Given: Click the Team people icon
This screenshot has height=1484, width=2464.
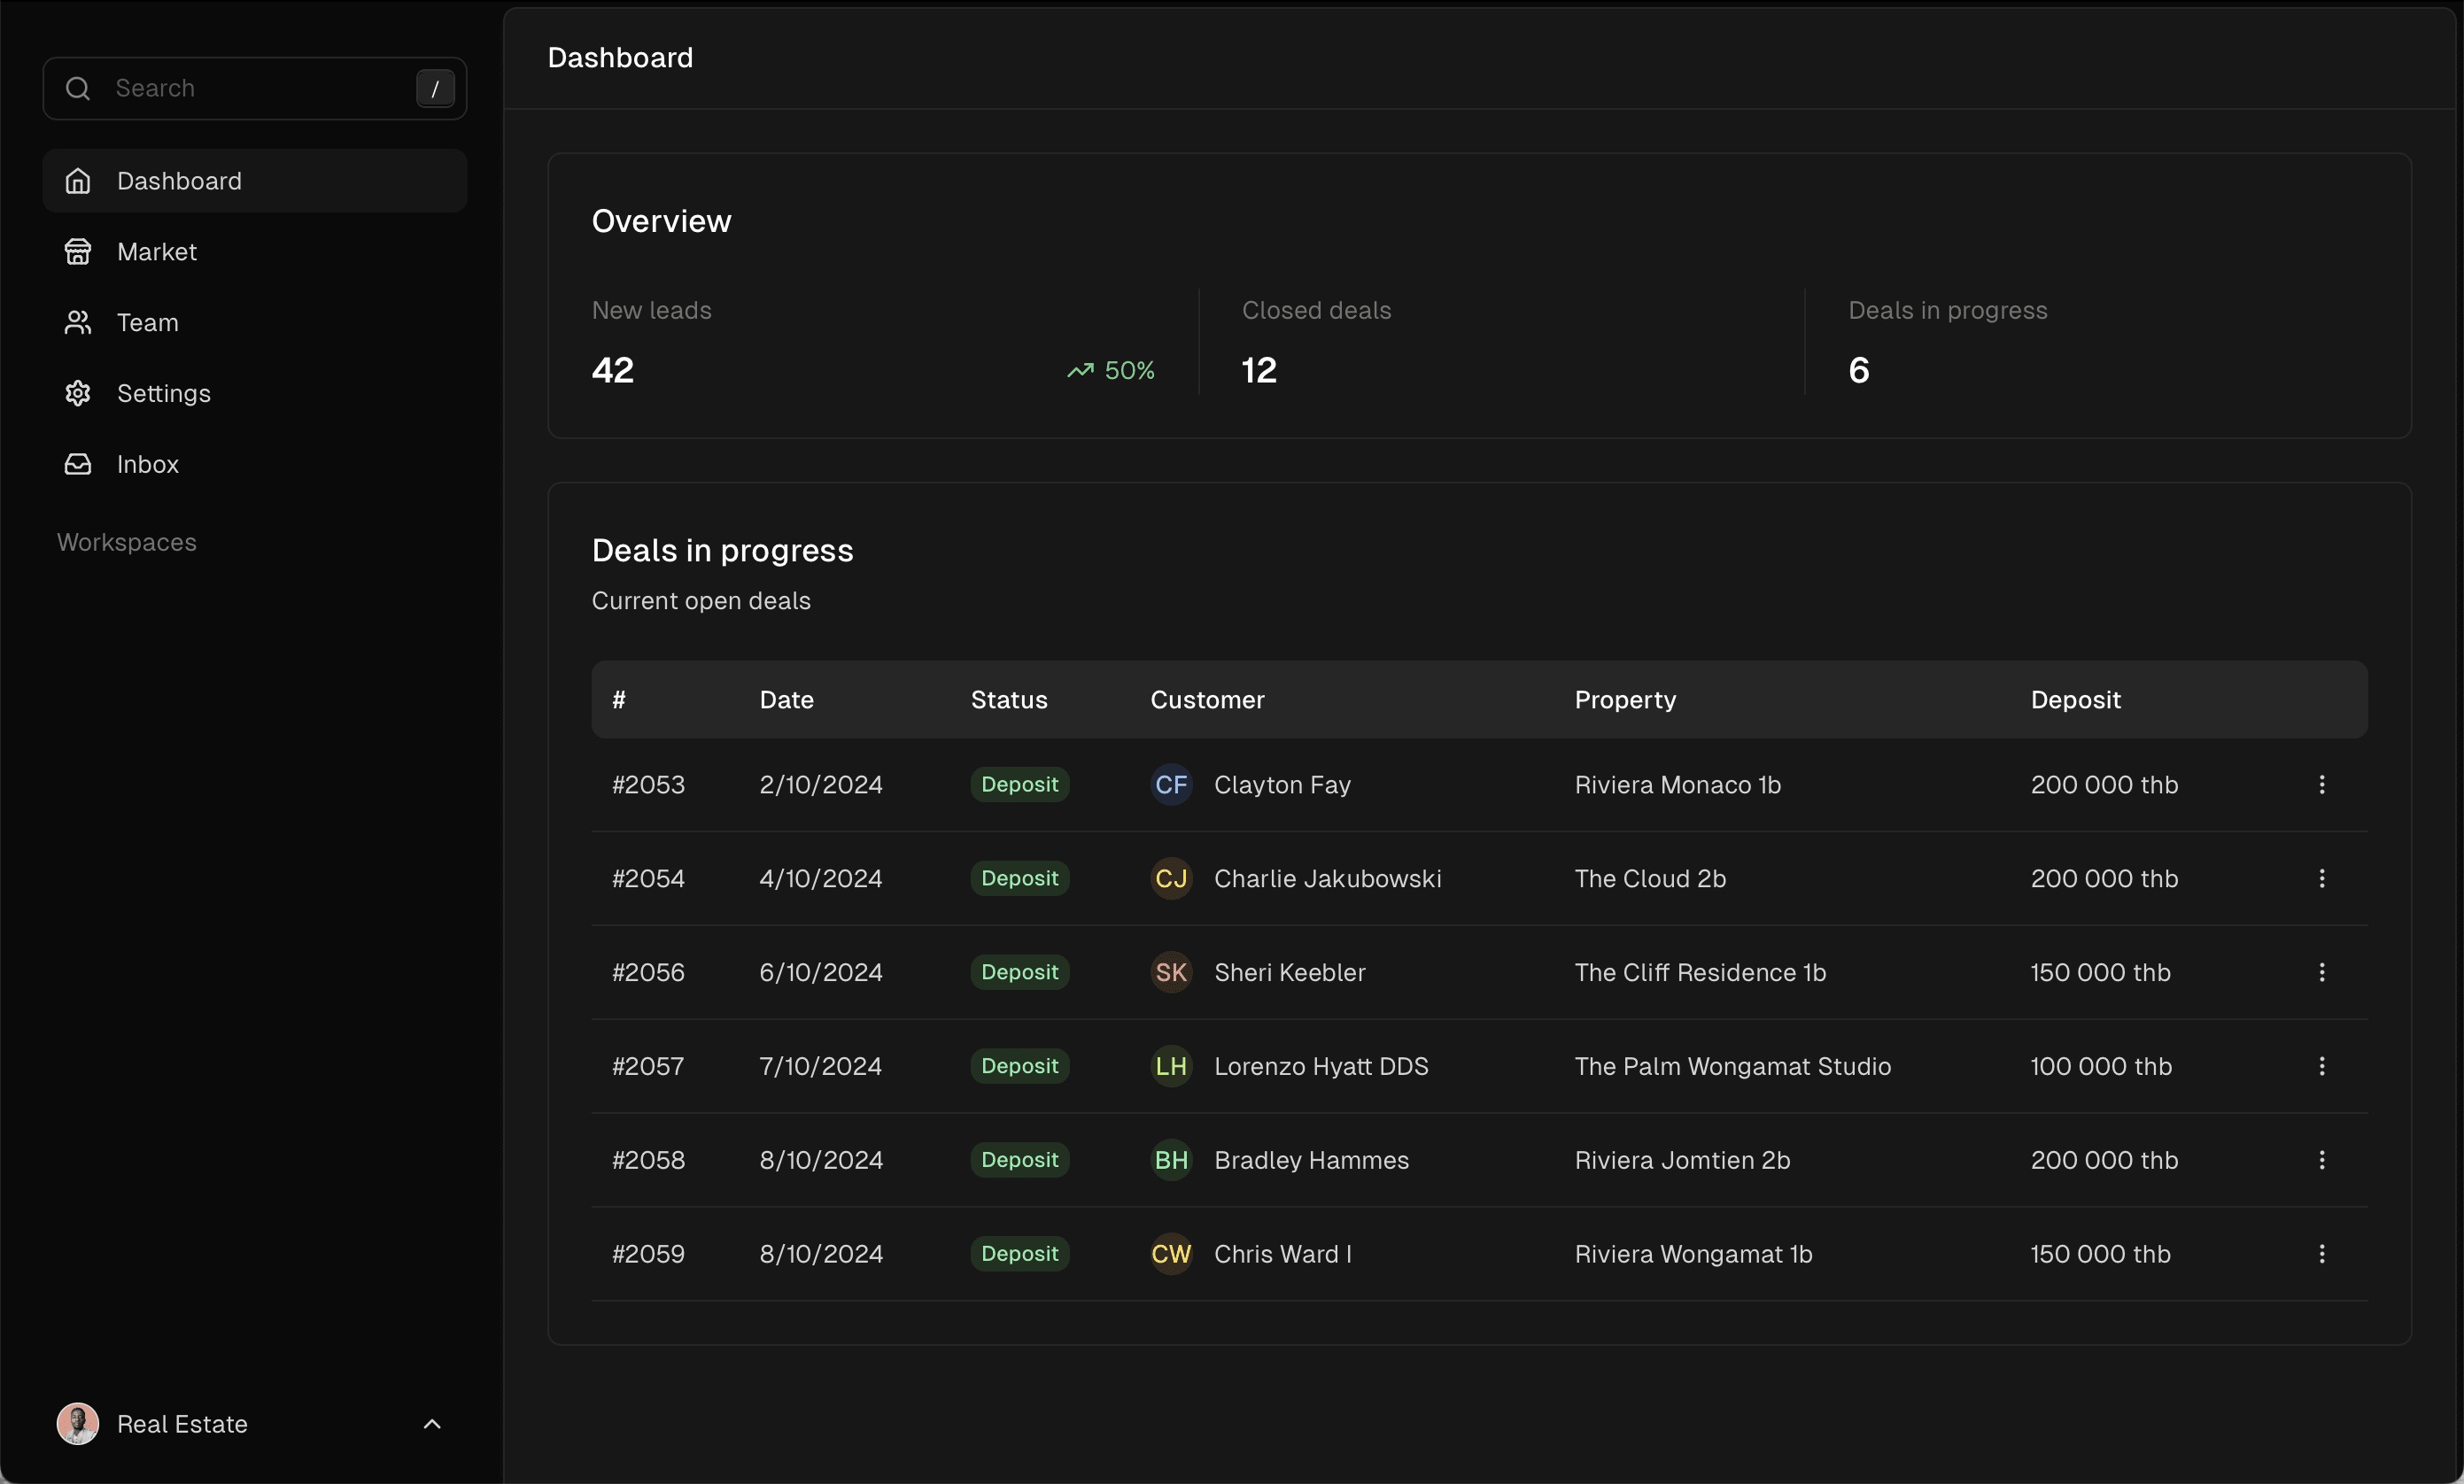Looking at the screenshot, I should click(x=78, y=323).
